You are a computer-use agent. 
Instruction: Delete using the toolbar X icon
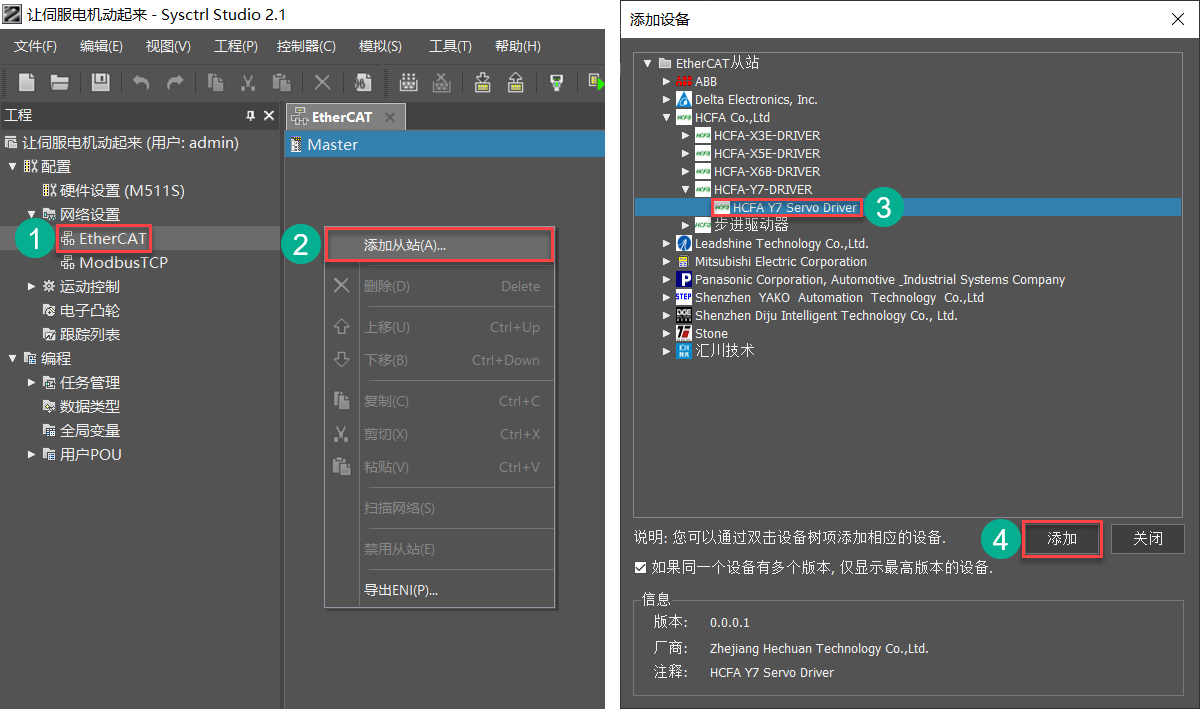coord(322,82)
